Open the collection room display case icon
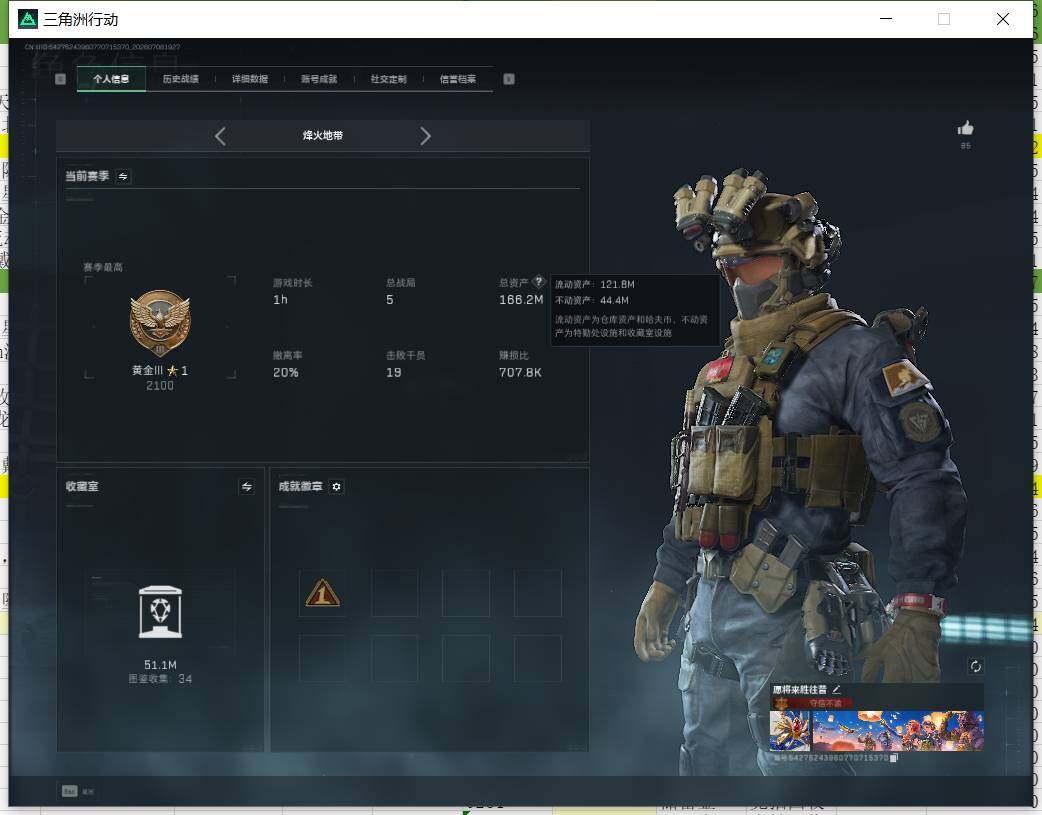Image resolution: width=1042 pixels, height=815 pixels. 160,612
